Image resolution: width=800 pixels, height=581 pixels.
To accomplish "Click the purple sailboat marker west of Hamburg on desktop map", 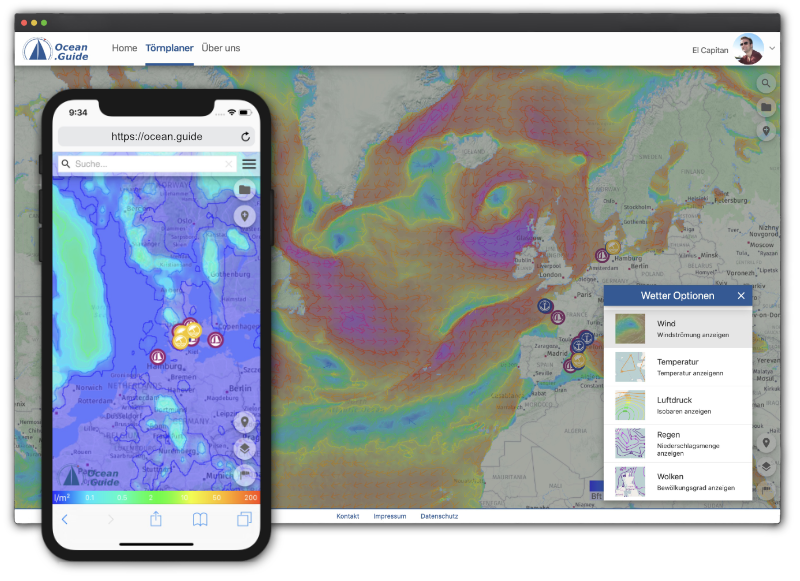I will pos(602,255).
